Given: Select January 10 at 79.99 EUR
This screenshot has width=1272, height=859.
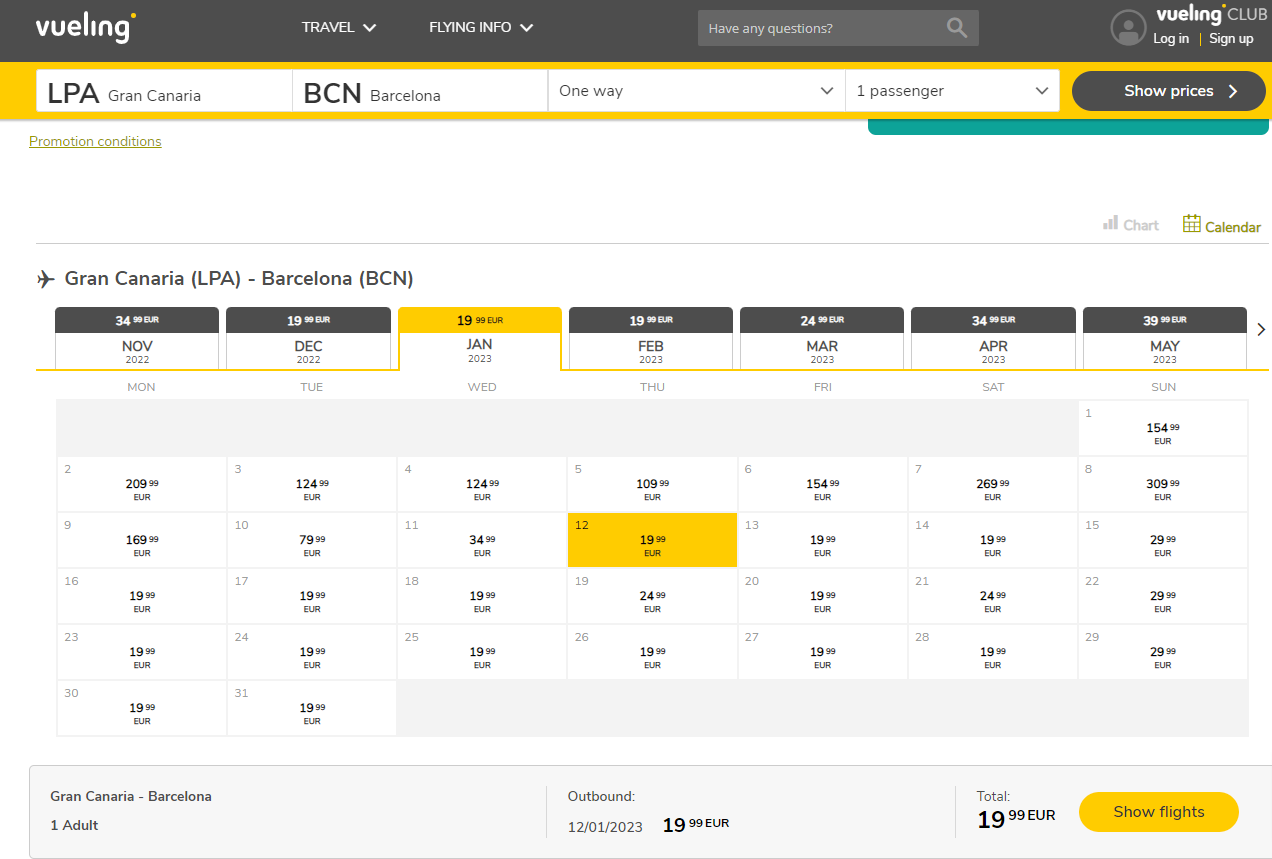Looking at the screenshot, I should coord(312,540).
